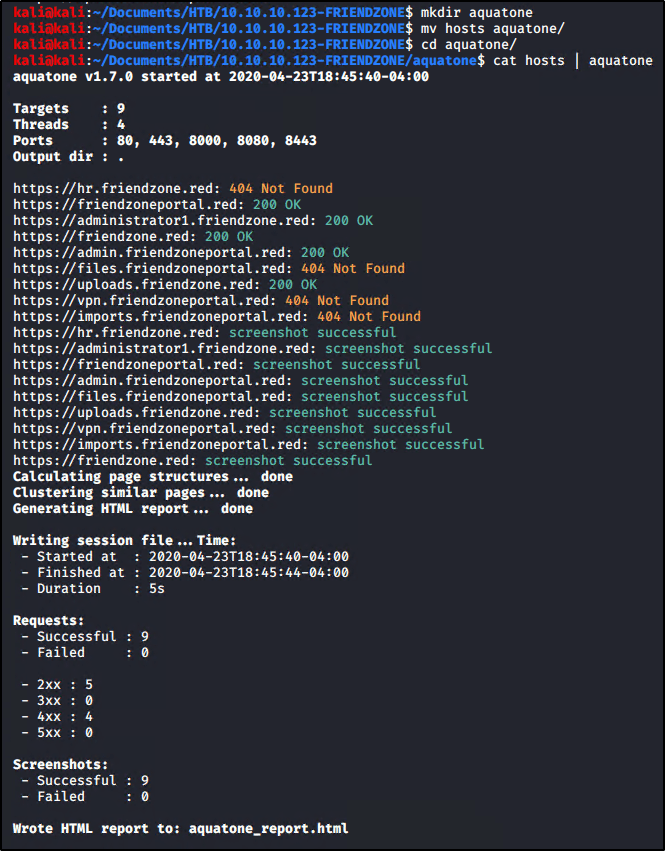Click uploads.friendzone.red URL on screenshot successful line
Screen dimensions: 665x851
(137, 412)
